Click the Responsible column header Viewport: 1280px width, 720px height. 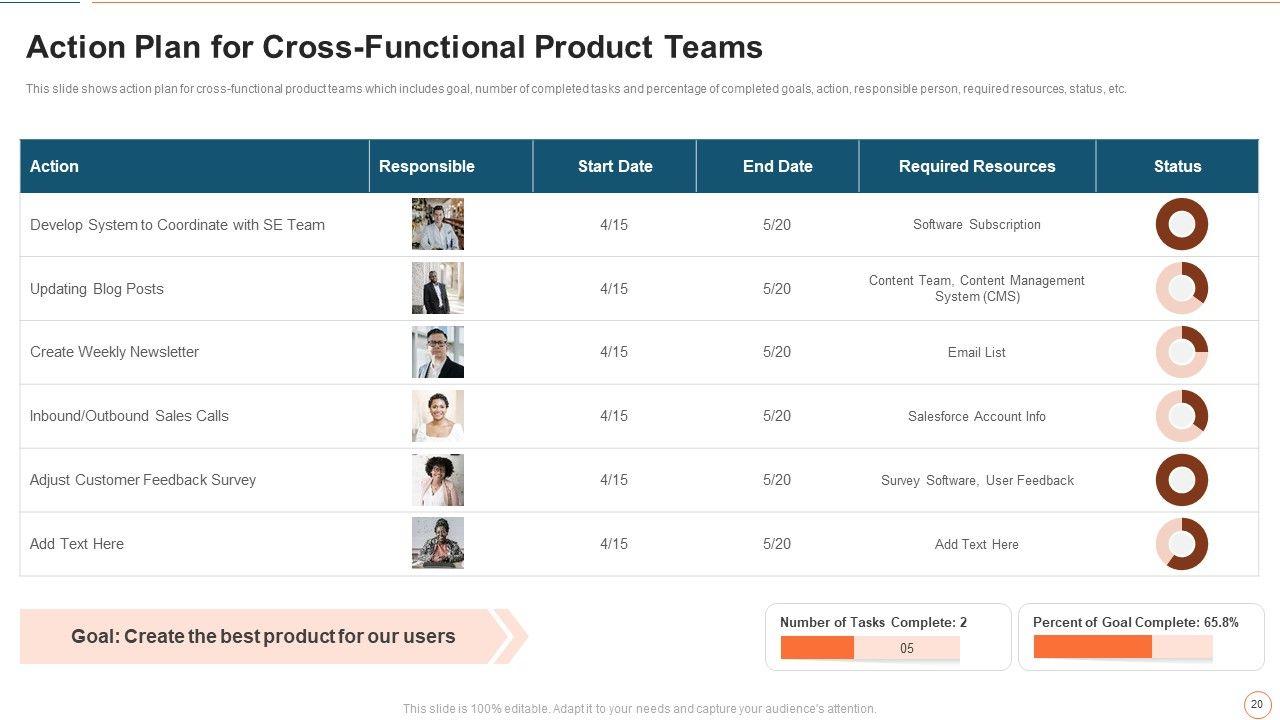click(427, 166)
